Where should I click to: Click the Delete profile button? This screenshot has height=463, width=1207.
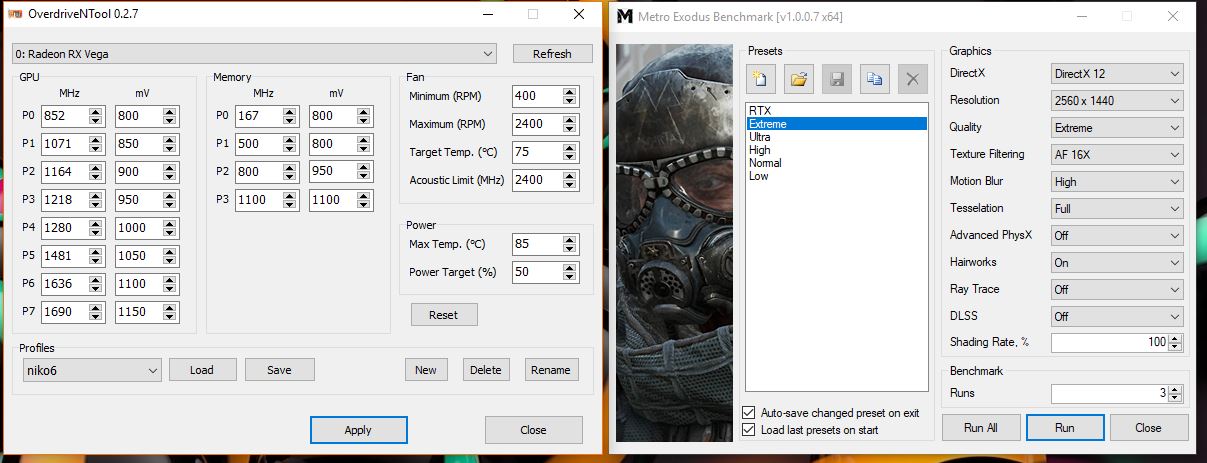point(485,370)
